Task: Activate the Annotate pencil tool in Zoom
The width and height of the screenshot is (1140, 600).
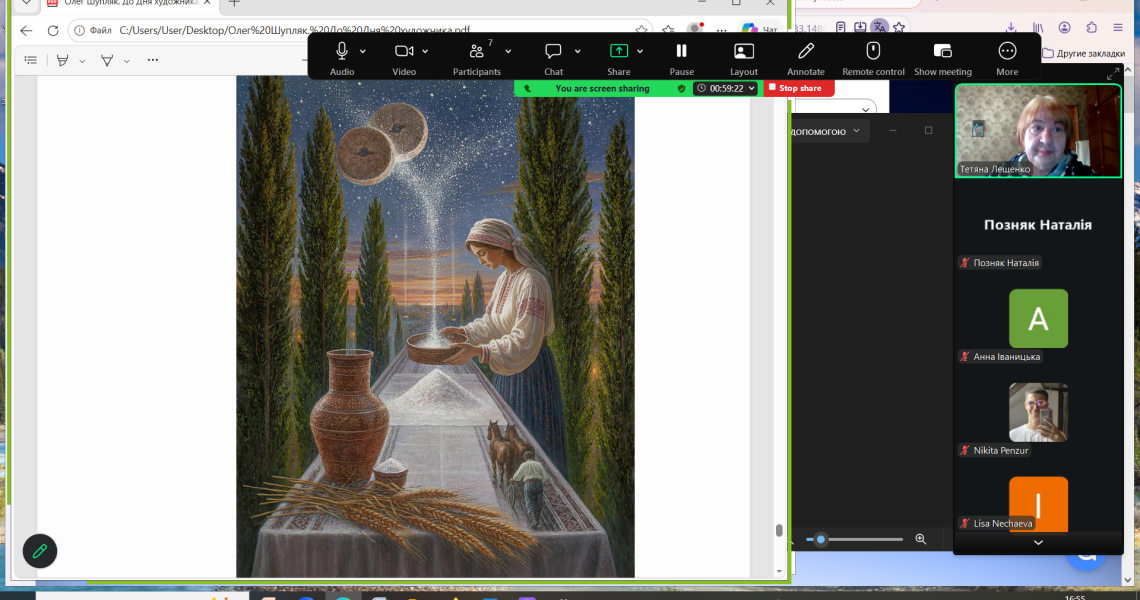Action: tap(806, 58)
